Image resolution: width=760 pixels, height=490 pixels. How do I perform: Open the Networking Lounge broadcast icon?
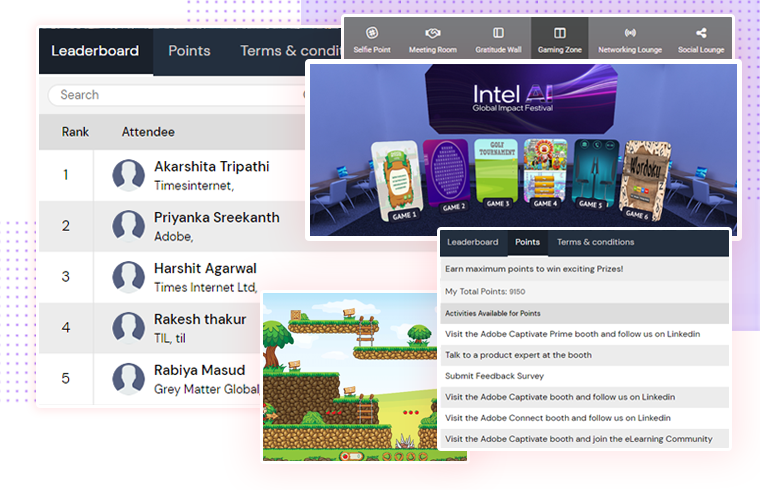pyautogui.click(x=630, y=33)
